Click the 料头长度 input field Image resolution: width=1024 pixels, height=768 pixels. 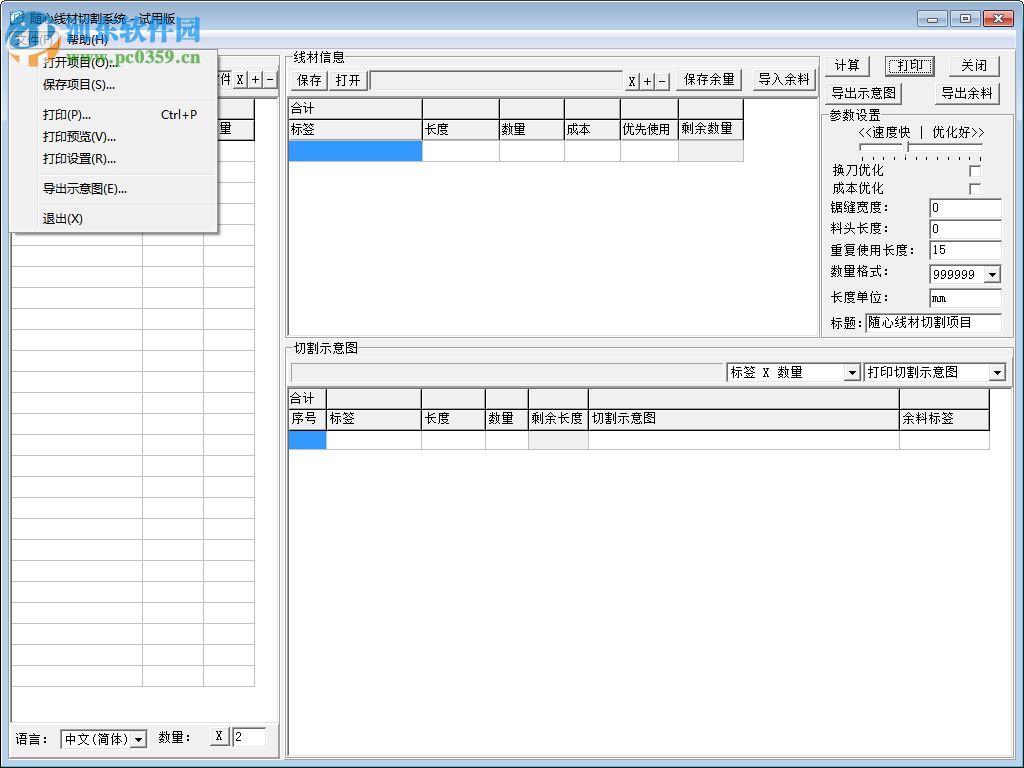click(x=965, y=229)
